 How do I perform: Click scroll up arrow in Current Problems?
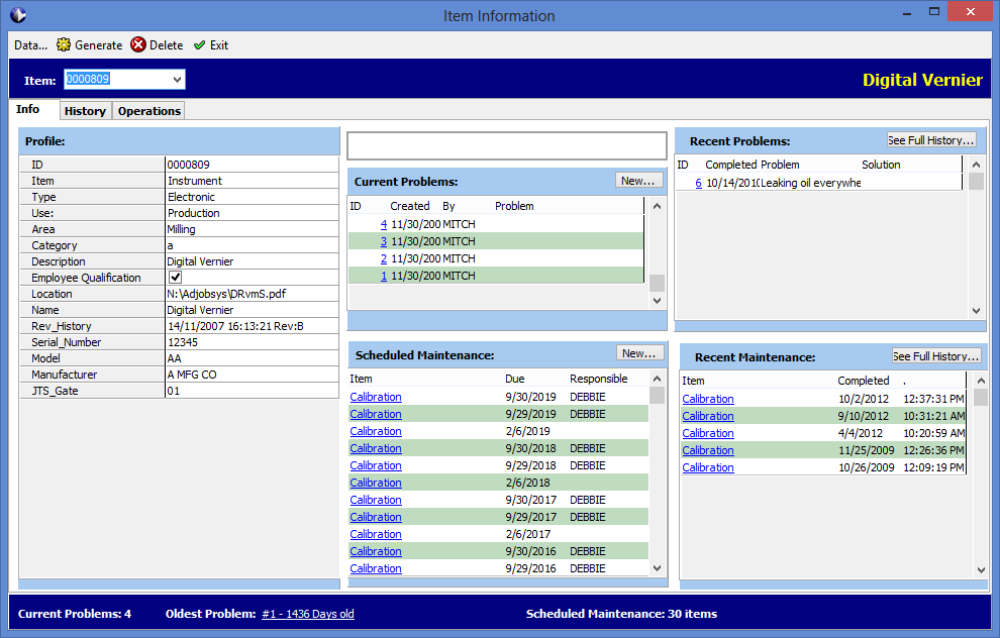pos(657,206)
